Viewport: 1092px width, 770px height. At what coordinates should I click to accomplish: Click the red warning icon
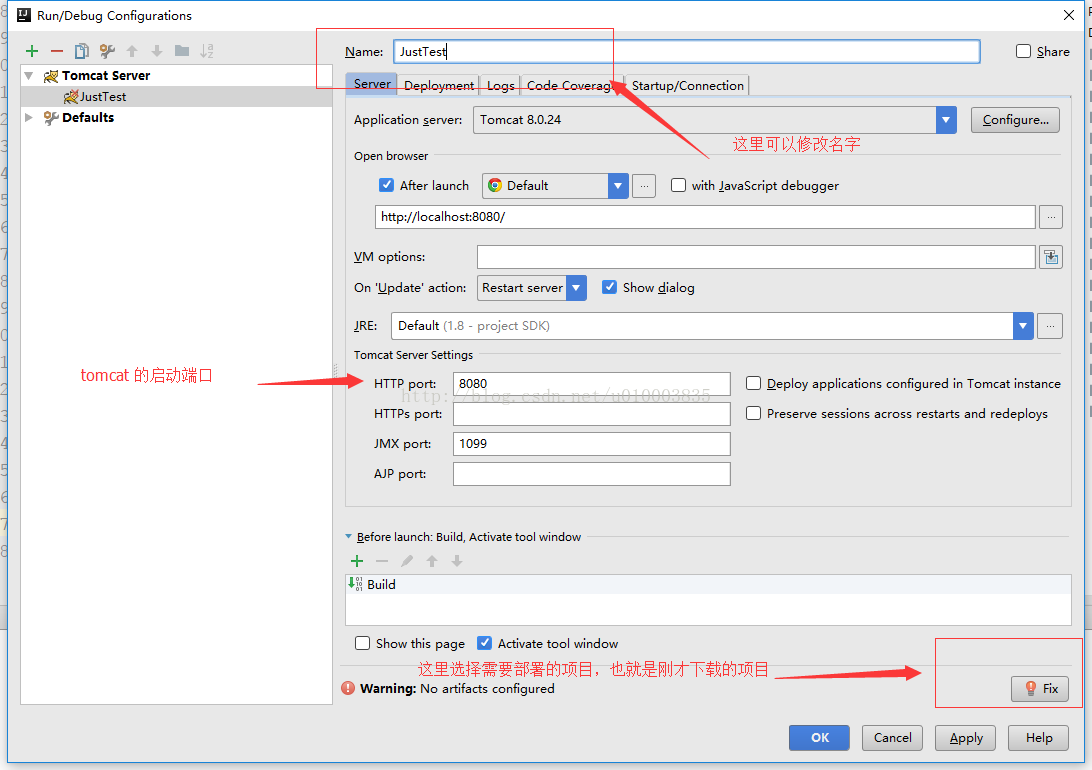pyautogui.click(x=348, y=689)
